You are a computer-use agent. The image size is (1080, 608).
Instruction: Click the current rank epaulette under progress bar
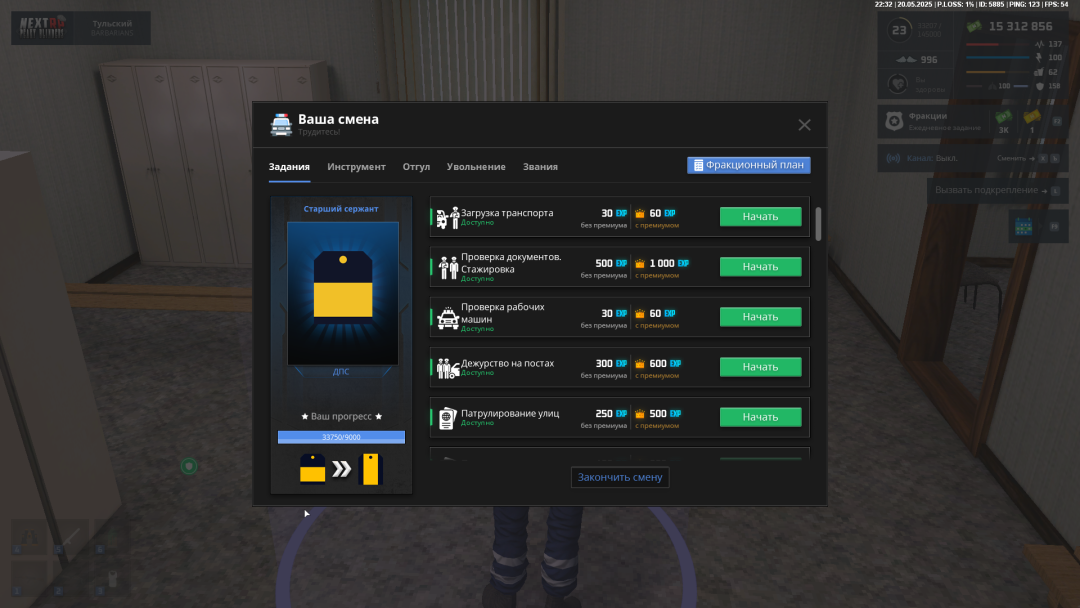point(313,469)
